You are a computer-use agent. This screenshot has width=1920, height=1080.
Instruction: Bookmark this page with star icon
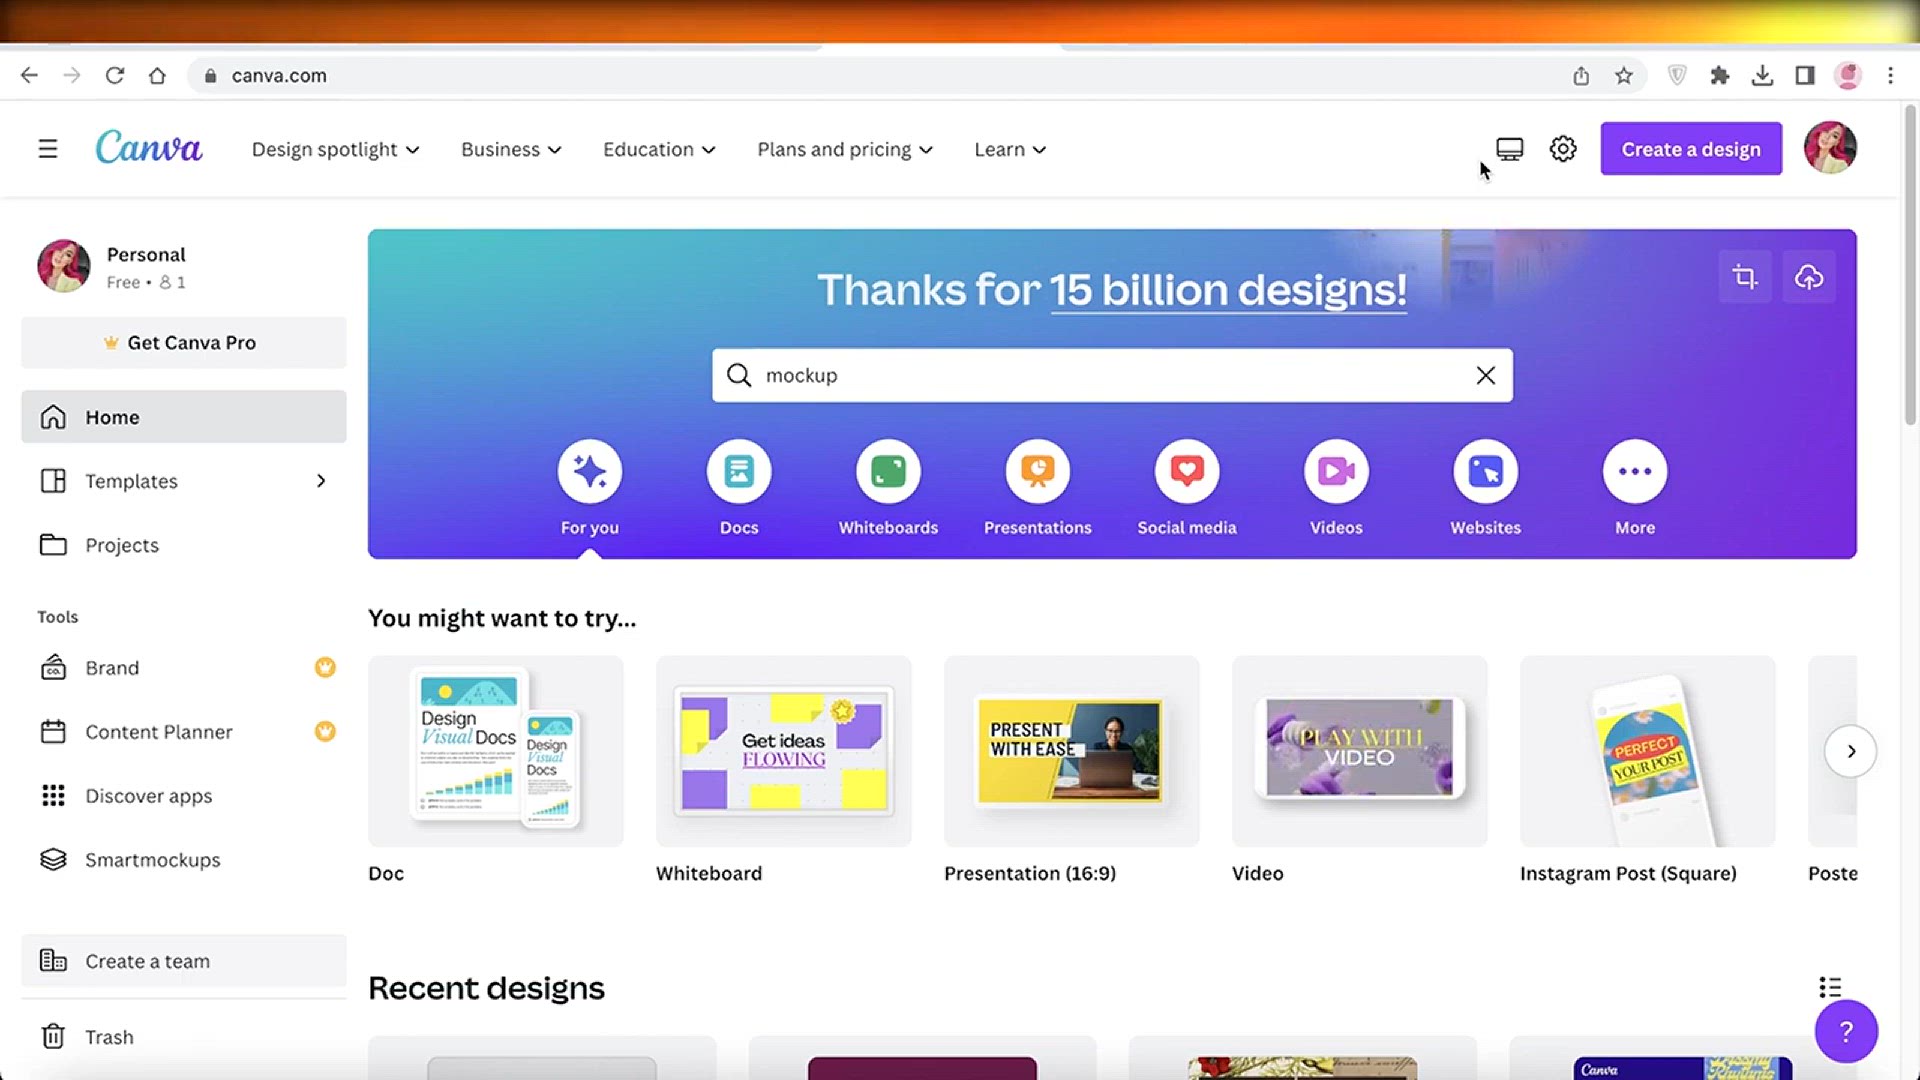point(1624,75)
